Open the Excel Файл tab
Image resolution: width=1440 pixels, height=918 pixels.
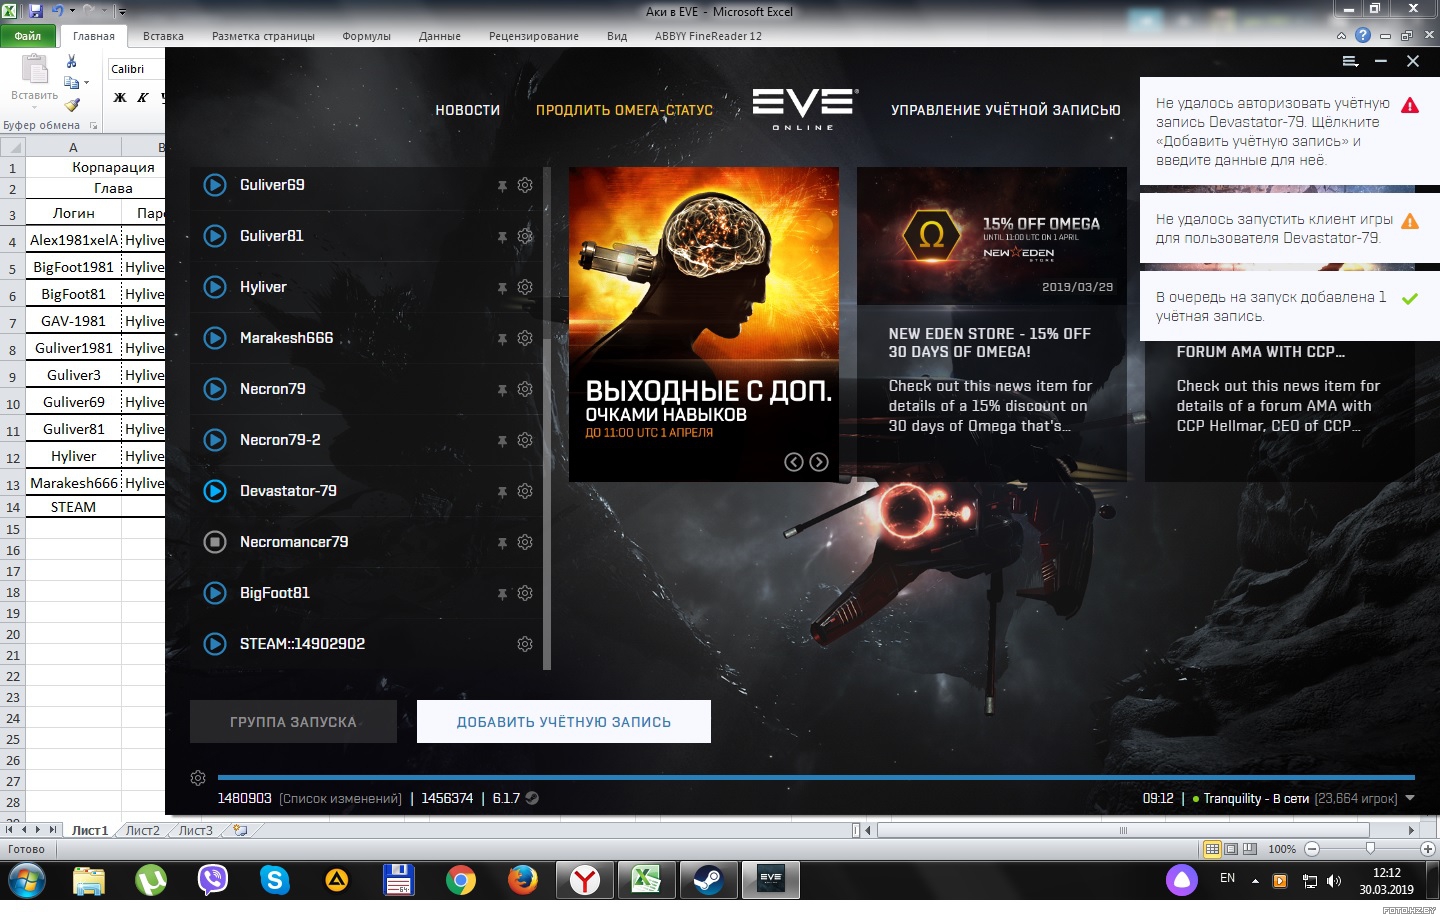[x=28, y=36]
